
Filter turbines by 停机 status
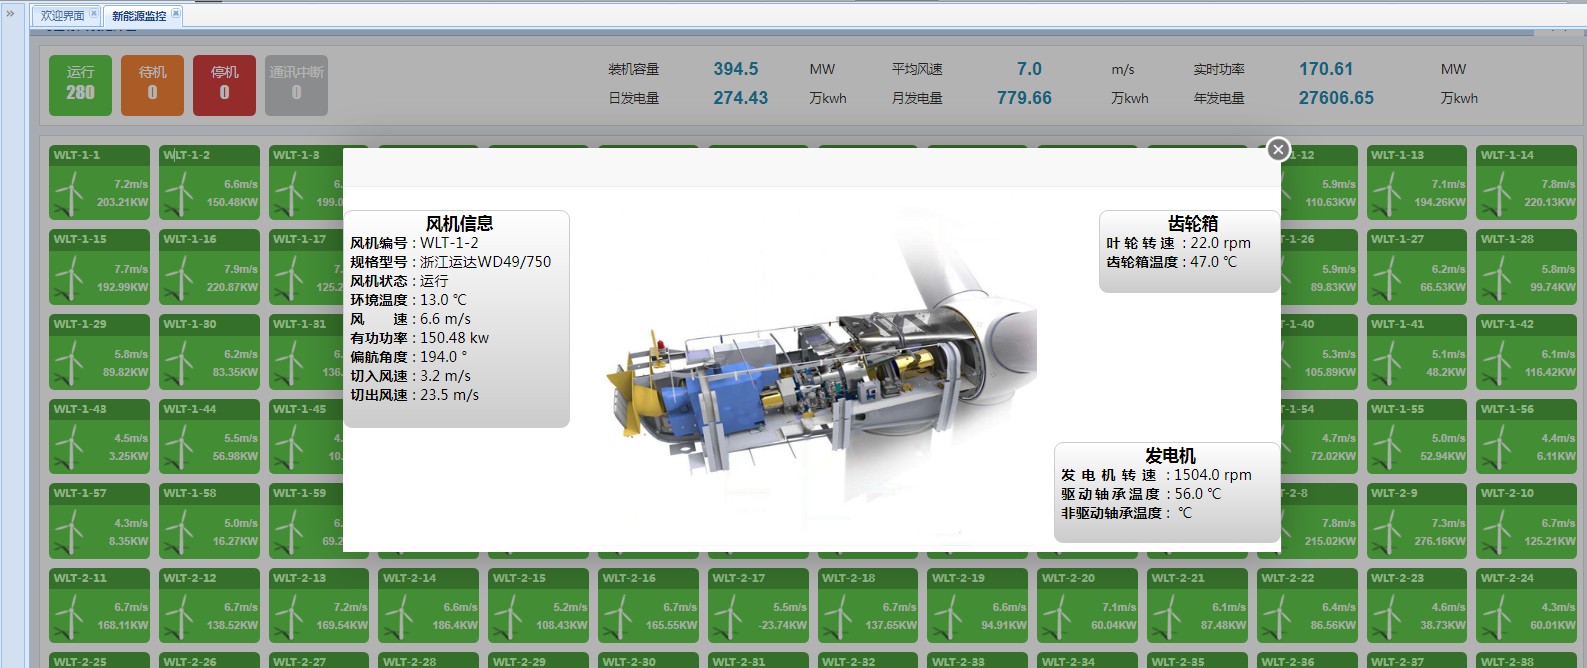224,85
